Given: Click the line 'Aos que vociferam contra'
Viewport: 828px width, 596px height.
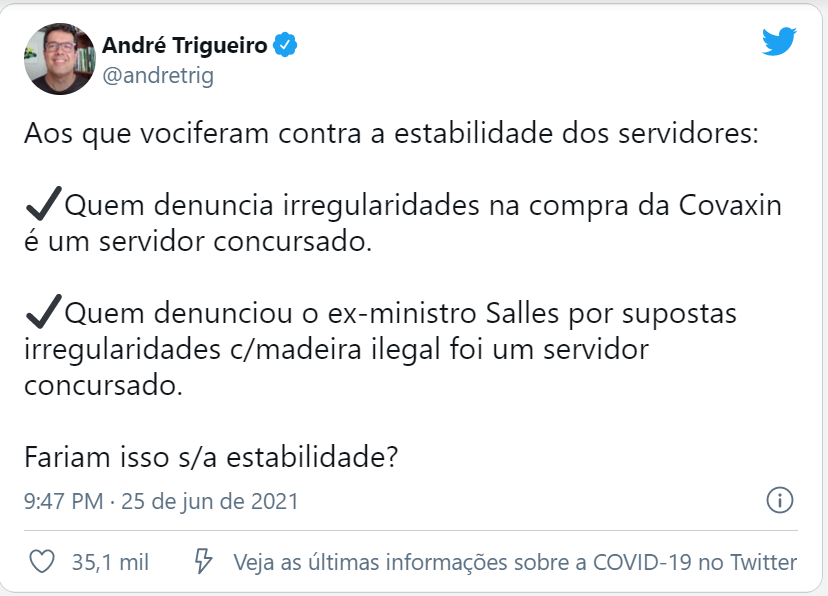Looking at the screenshot, I should tap(193, 133).
